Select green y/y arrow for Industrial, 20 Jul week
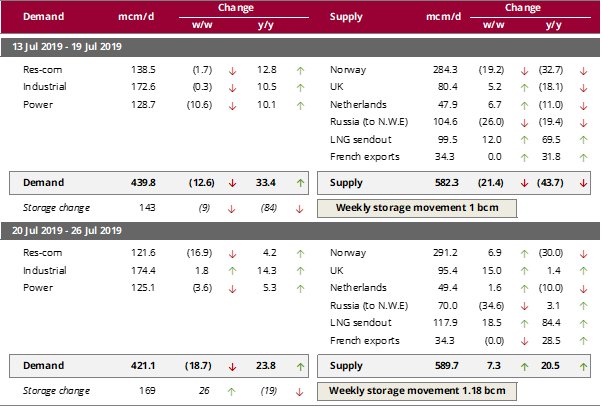 (x=299, y=270)
